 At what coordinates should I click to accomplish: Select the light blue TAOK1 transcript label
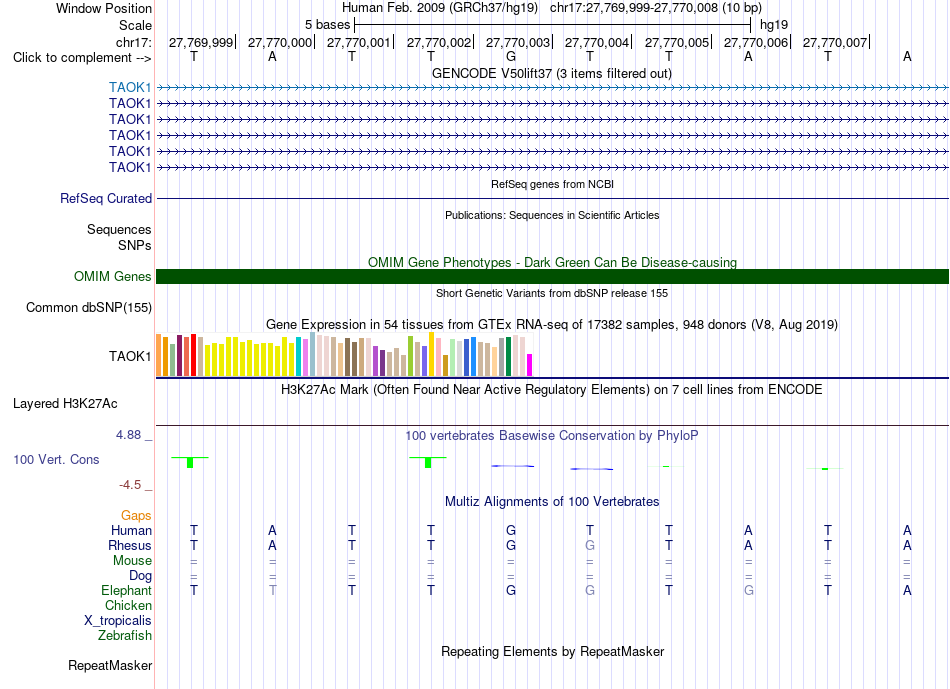pyautogui.click(x=130, y=87)
